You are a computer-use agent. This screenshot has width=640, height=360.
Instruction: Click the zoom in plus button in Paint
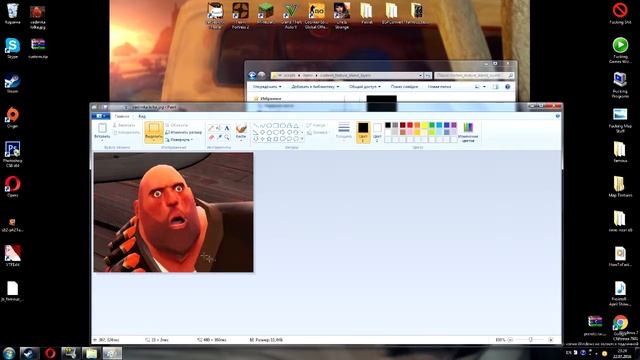coord(551,340)
